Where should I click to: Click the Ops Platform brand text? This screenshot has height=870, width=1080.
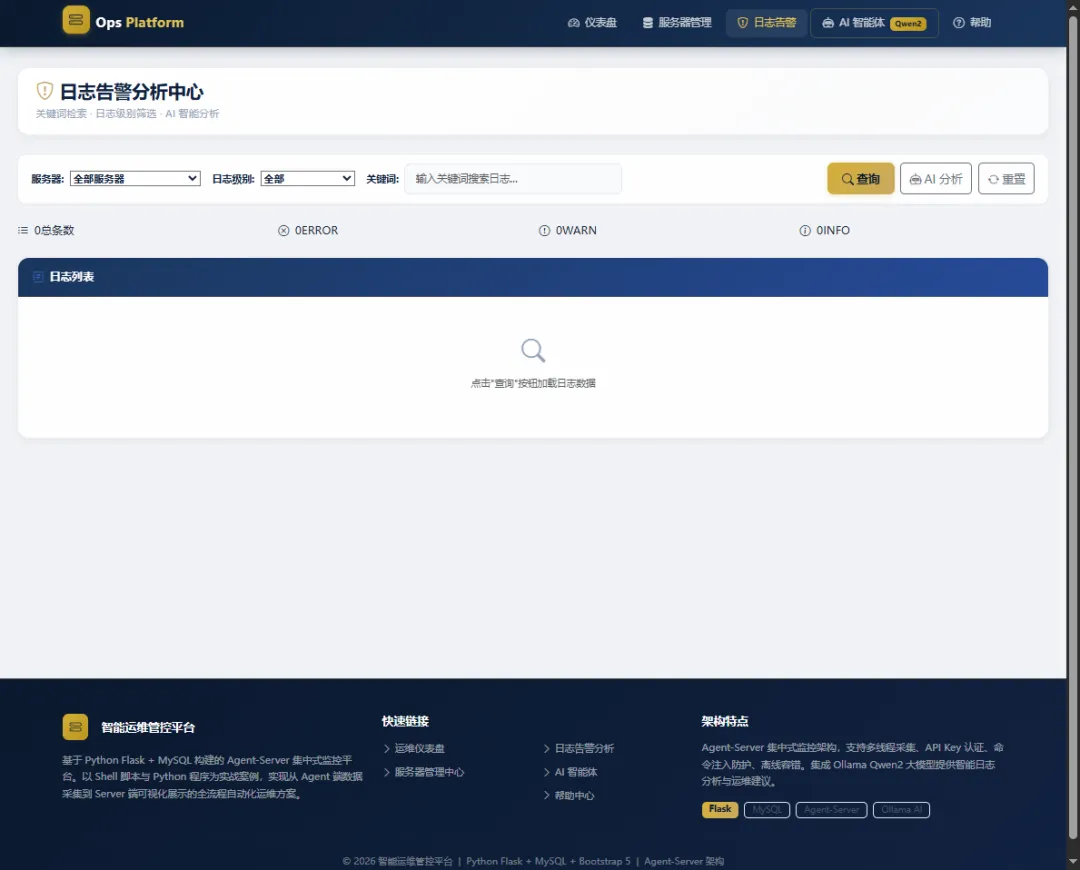tap(140, 22)
